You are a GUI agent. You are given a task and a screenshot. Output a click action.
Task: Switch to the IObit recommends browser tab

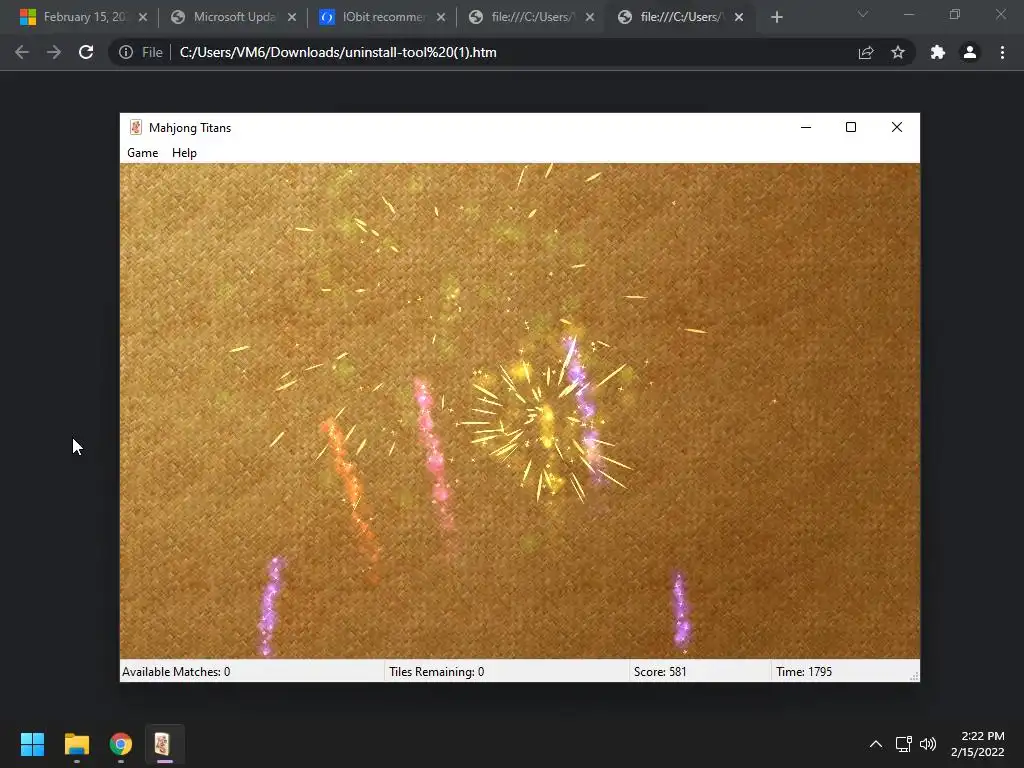click(x=383, y=17)
